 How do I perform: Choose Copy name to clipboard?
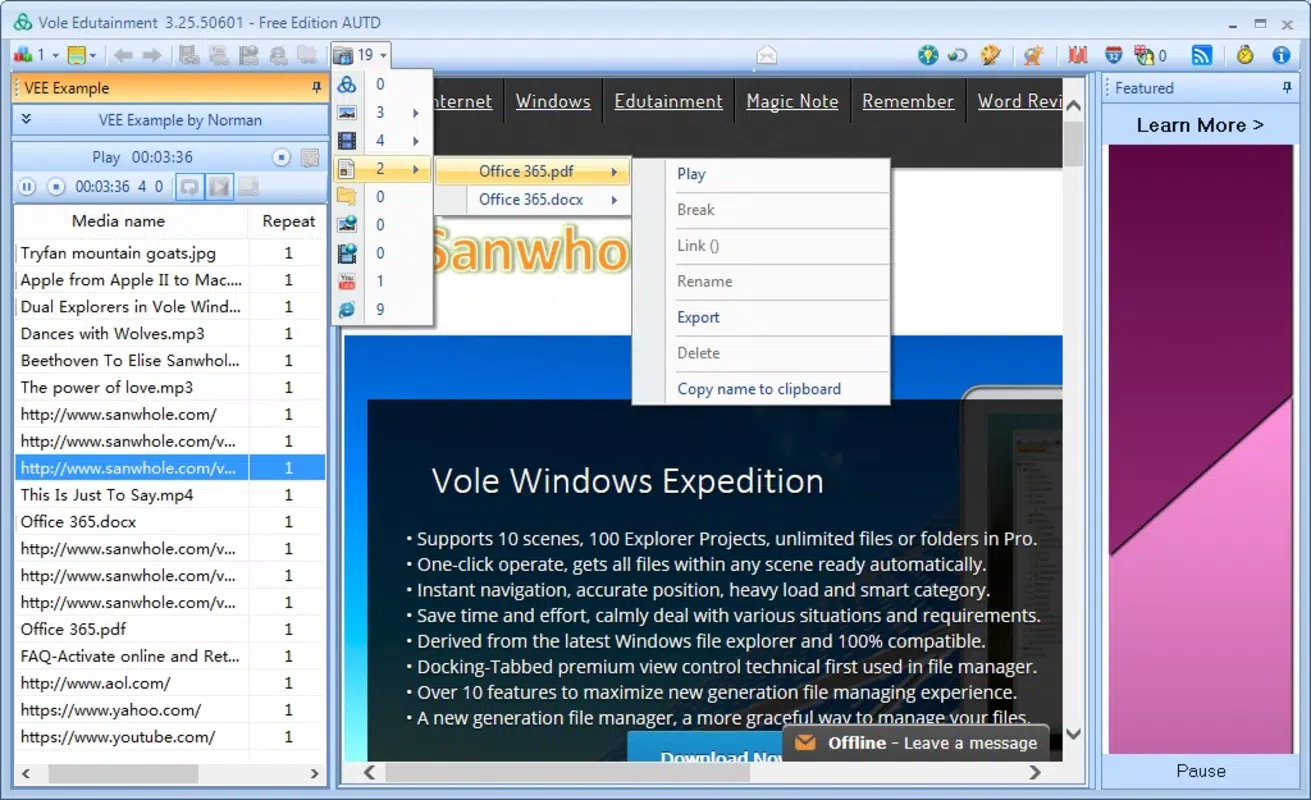click(x=761, y=389)
